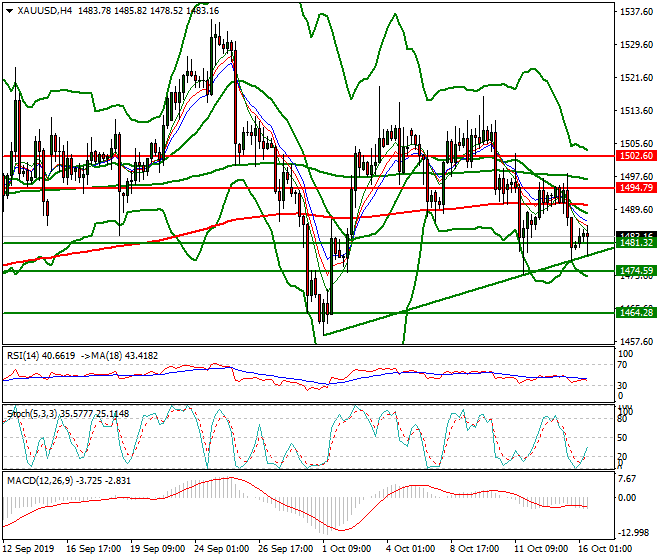The image size is (660, 560).
Task: Click the -12.998 MACD scale value
Action: pyautogui.click(x=633, y=533)
